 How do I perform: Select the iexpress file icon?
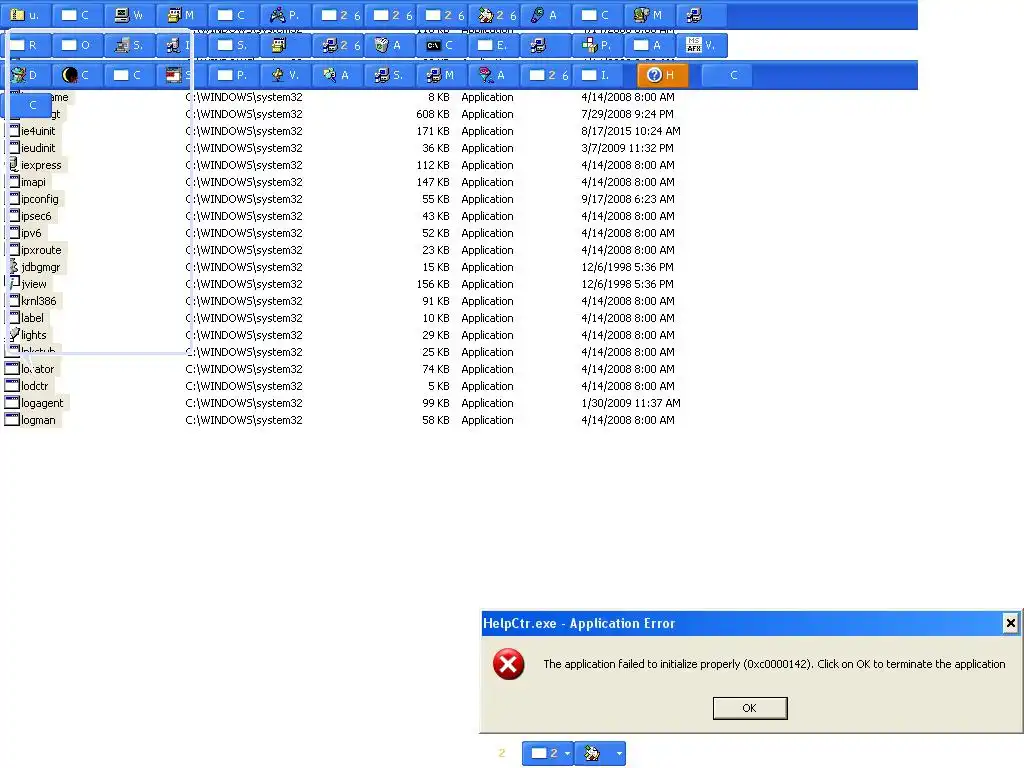coord(14,165)
